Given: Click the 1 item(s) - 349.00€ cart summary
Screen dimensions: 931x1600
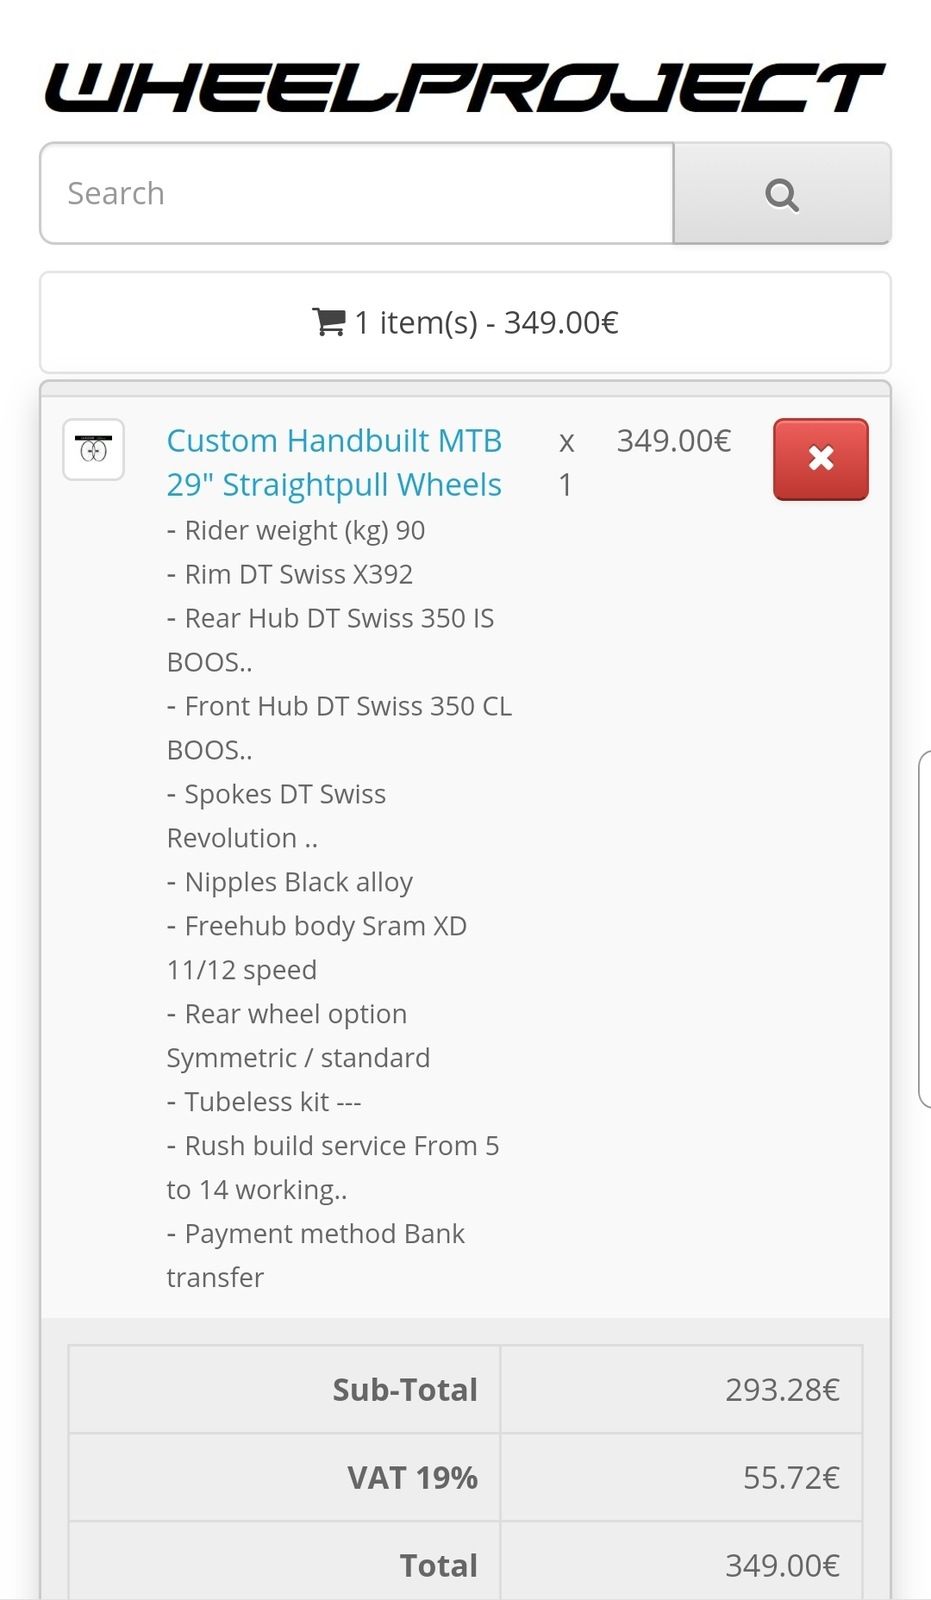Looking at the screenshot, I should [x=465, y=322].
